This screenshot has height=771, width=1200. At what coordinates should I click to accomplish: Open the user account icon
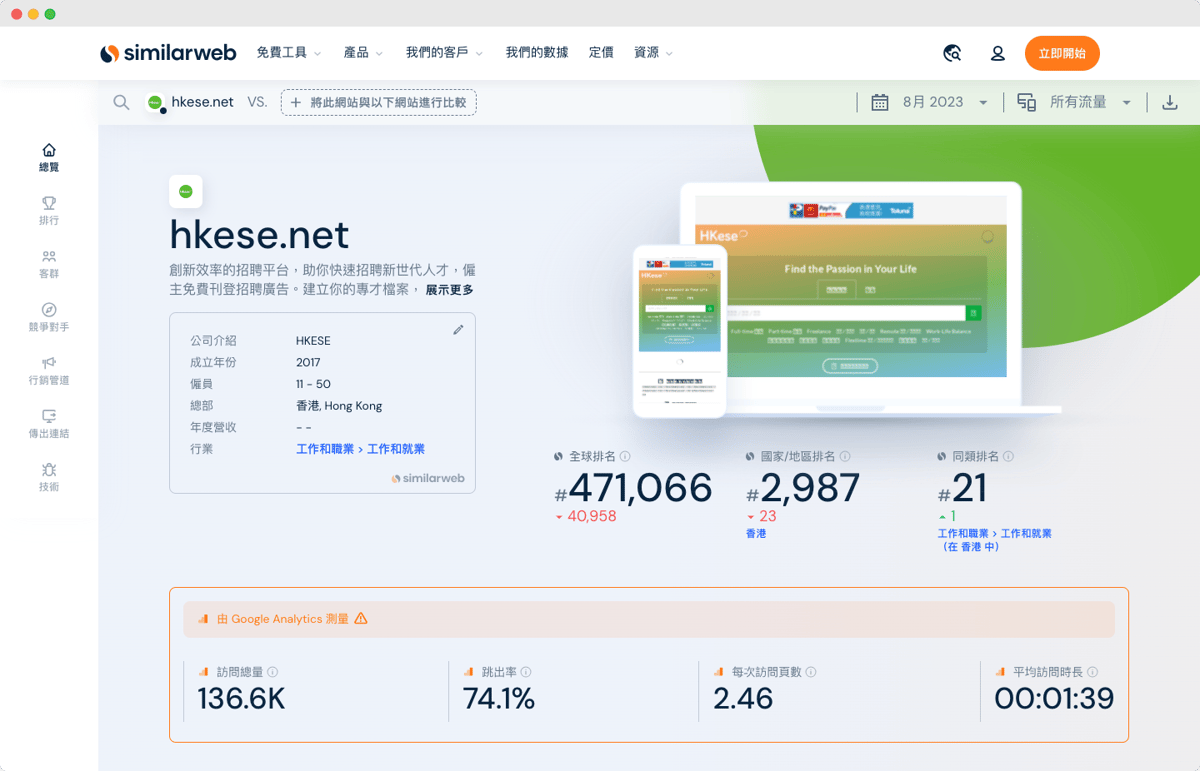pos(997,53)
